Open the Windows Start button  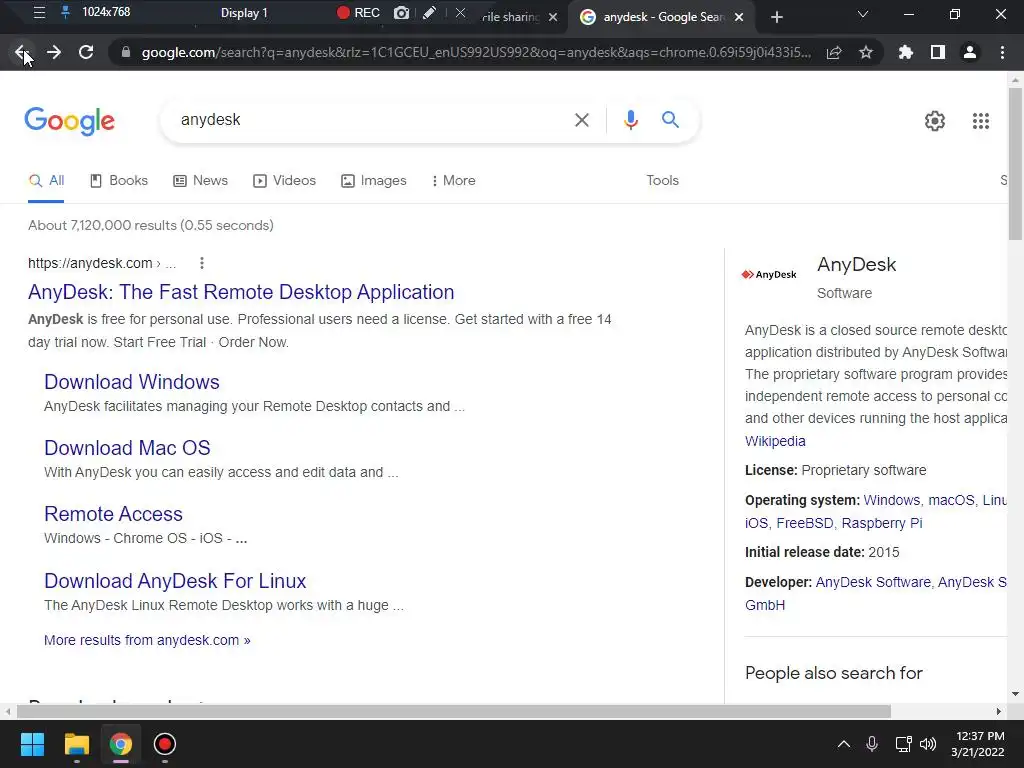click(x=32, y=744)
